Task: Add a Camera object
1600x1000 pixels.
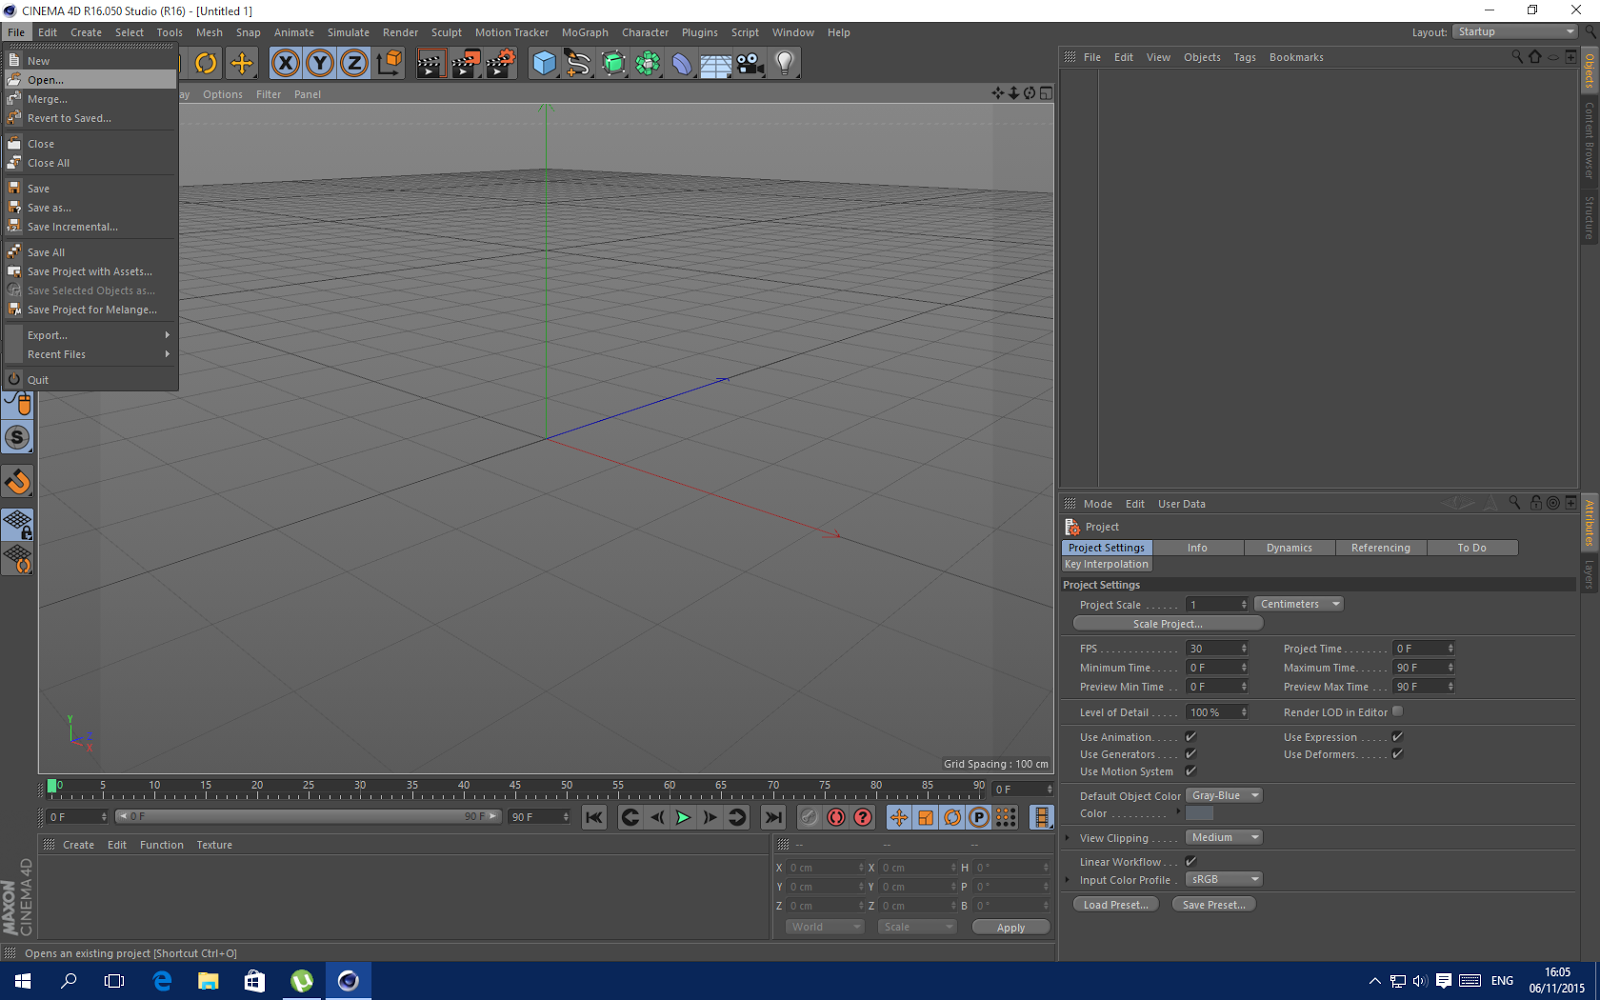Action: (750, 63)
